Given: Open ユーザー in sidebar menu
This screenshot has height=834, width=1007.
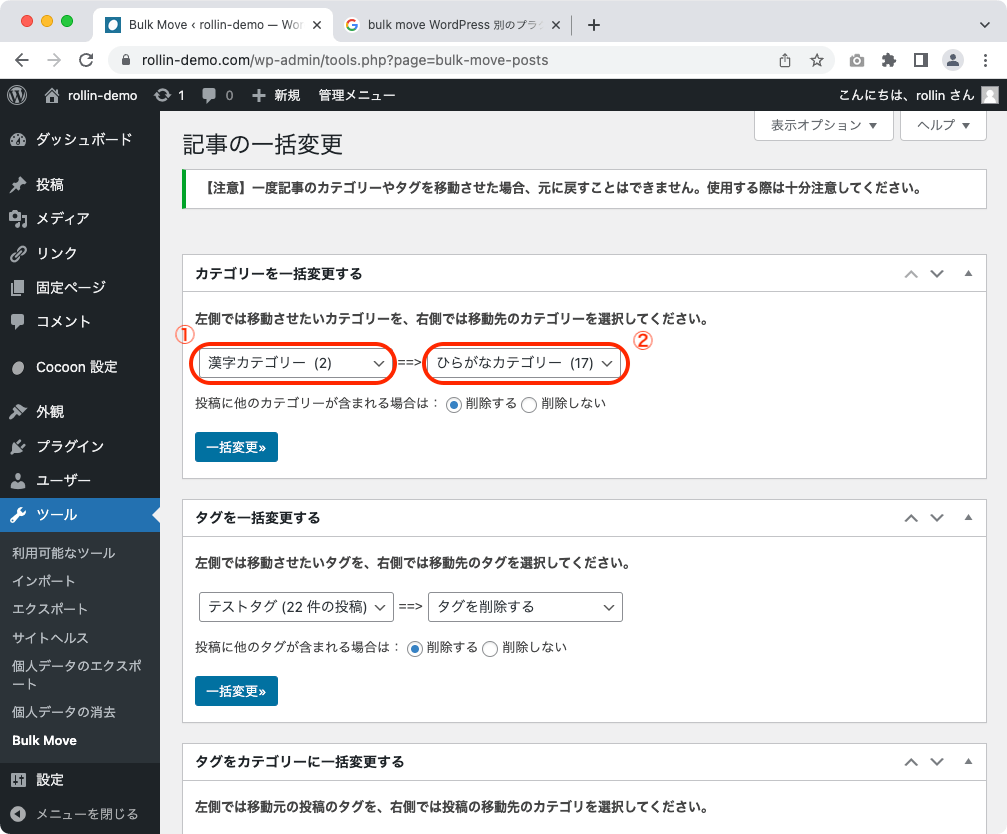Looking at the screenshot, I should [80, 480].
